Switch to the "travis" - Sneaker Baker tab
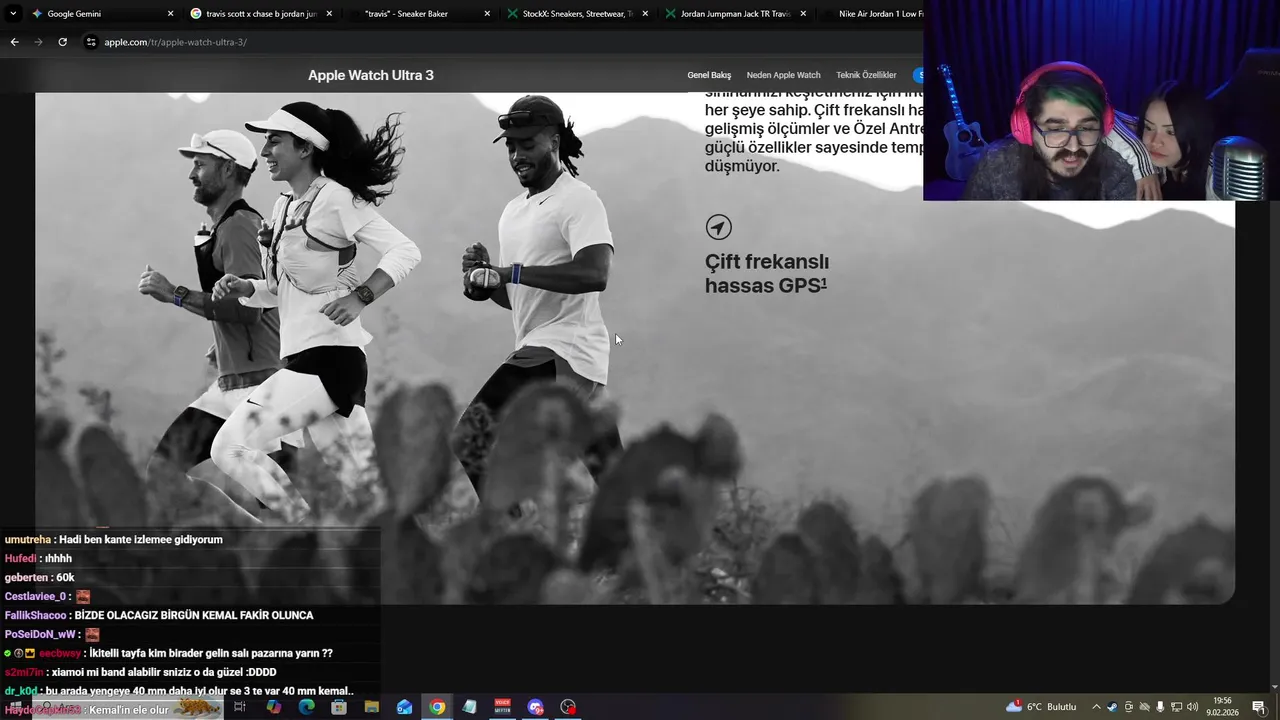The image size is (1280, 720). pos(418,14)
